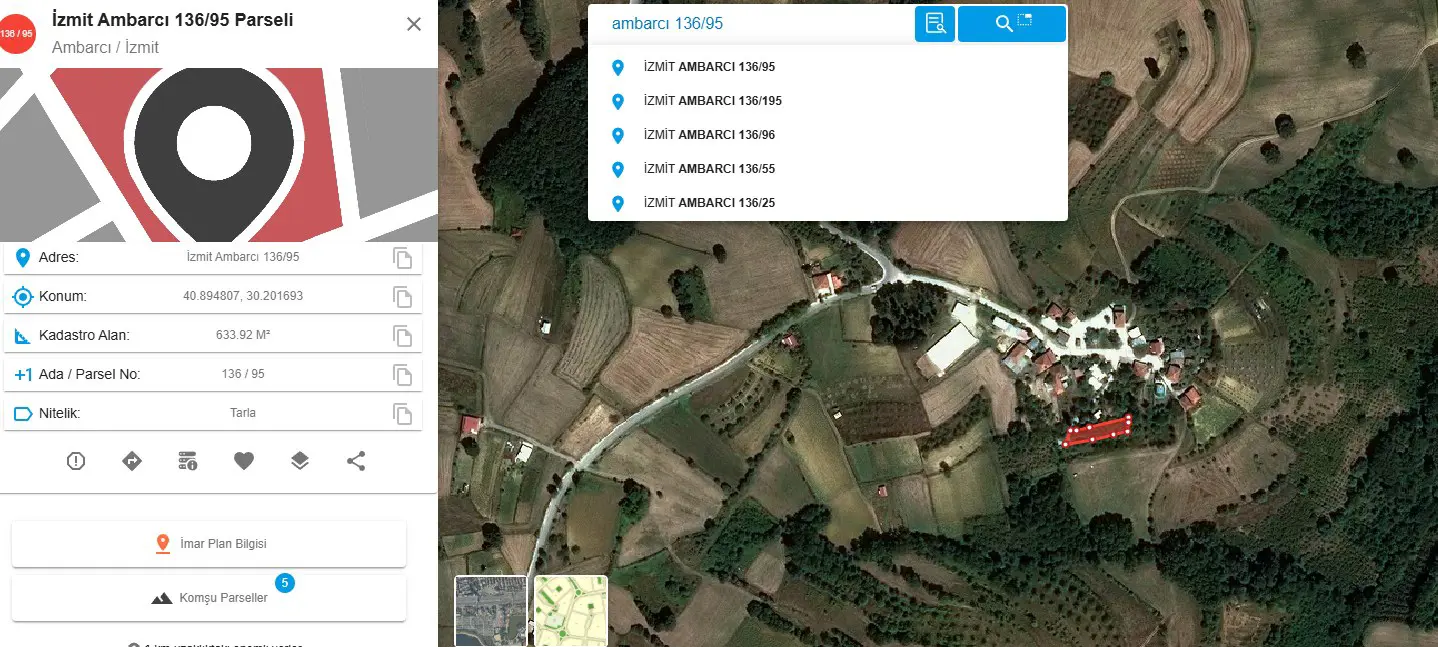Share the parcel using share icon
The width and height of the screenshot is (1438, 647).
click(x=356, y=461)
